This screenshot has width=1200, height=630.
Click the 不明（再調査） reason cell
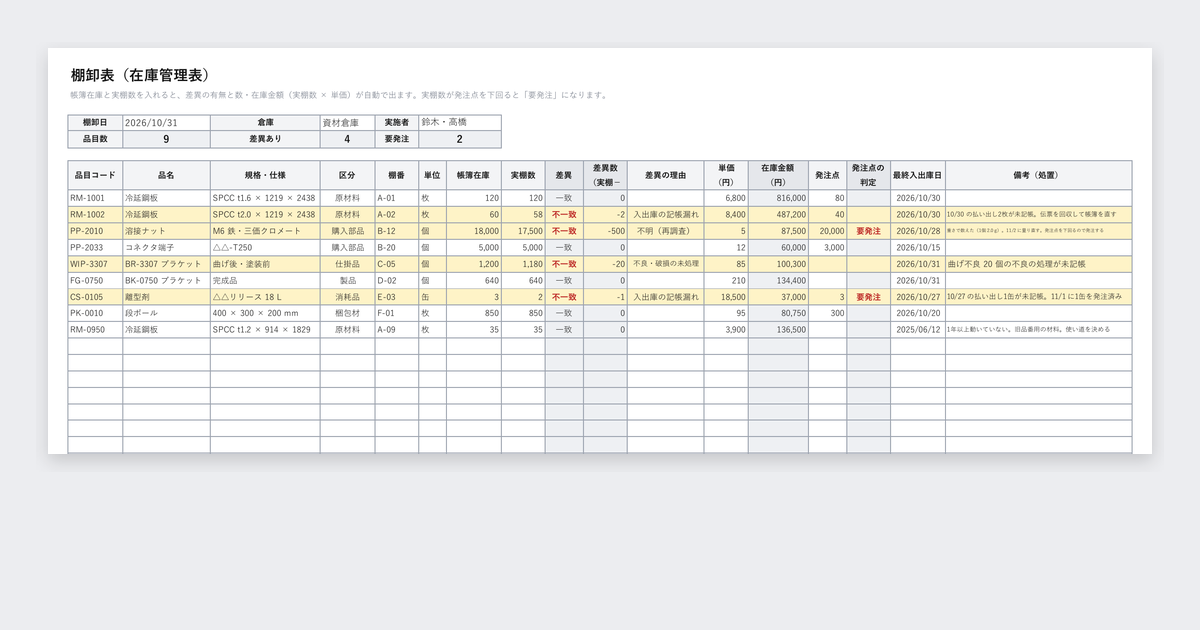coord(666,231)
